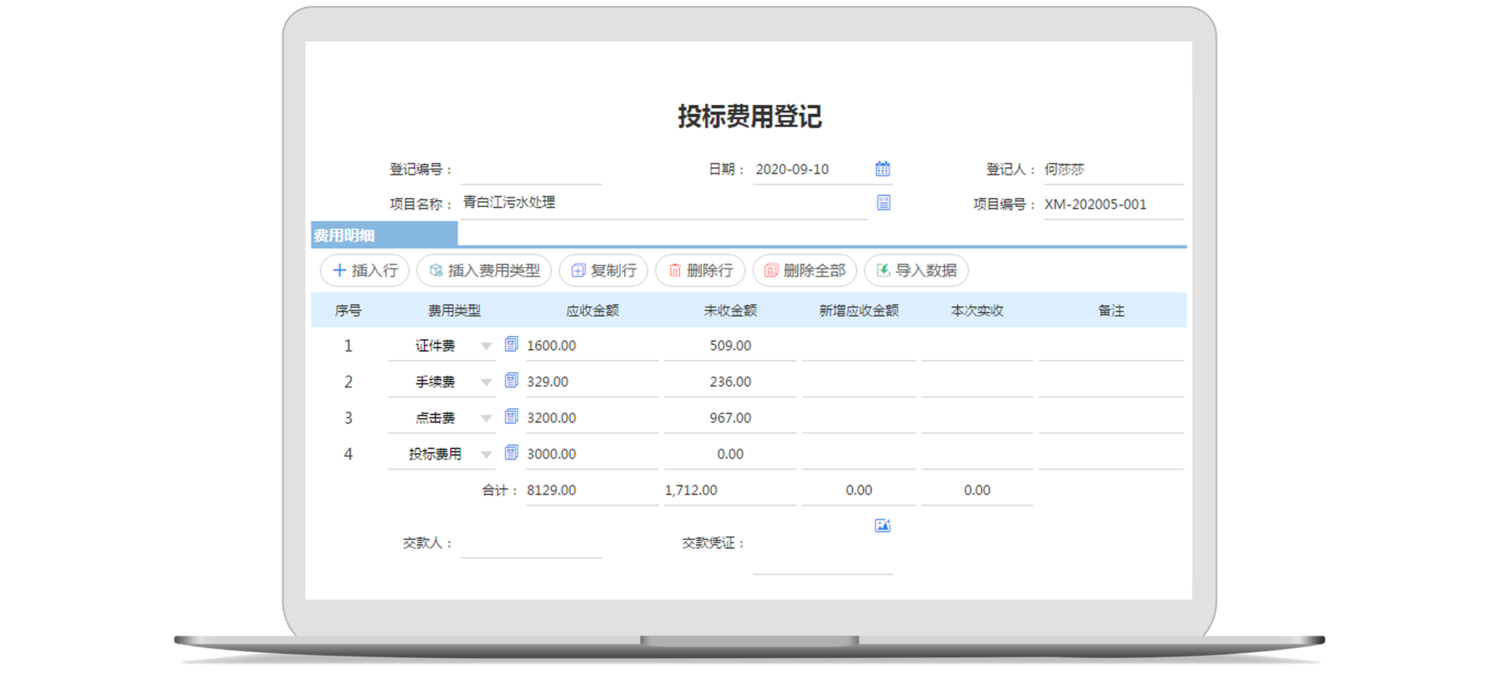Click the 导入数据 button
The height and width of the screenshot is (673, 1500).
coord(916,270)
